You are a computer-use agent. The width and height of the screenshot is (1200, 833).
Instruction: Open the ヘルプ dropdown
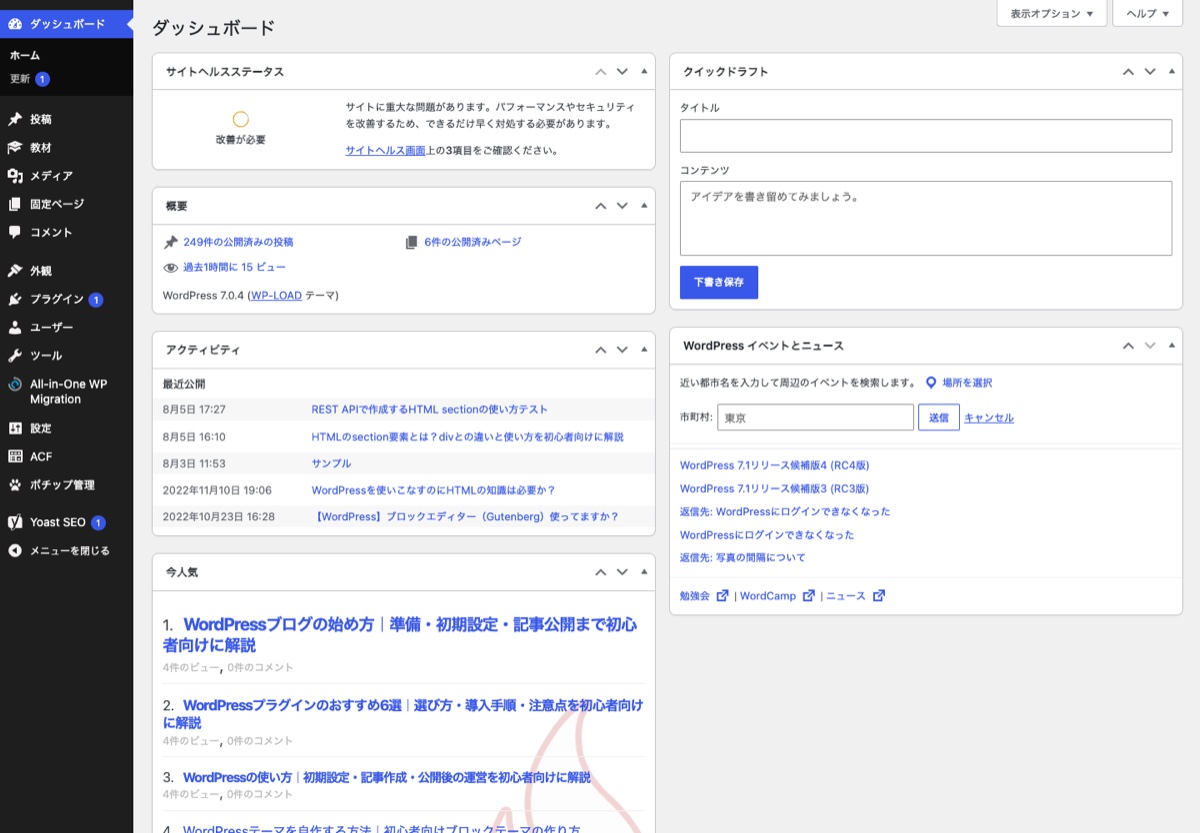(1147, 13)
